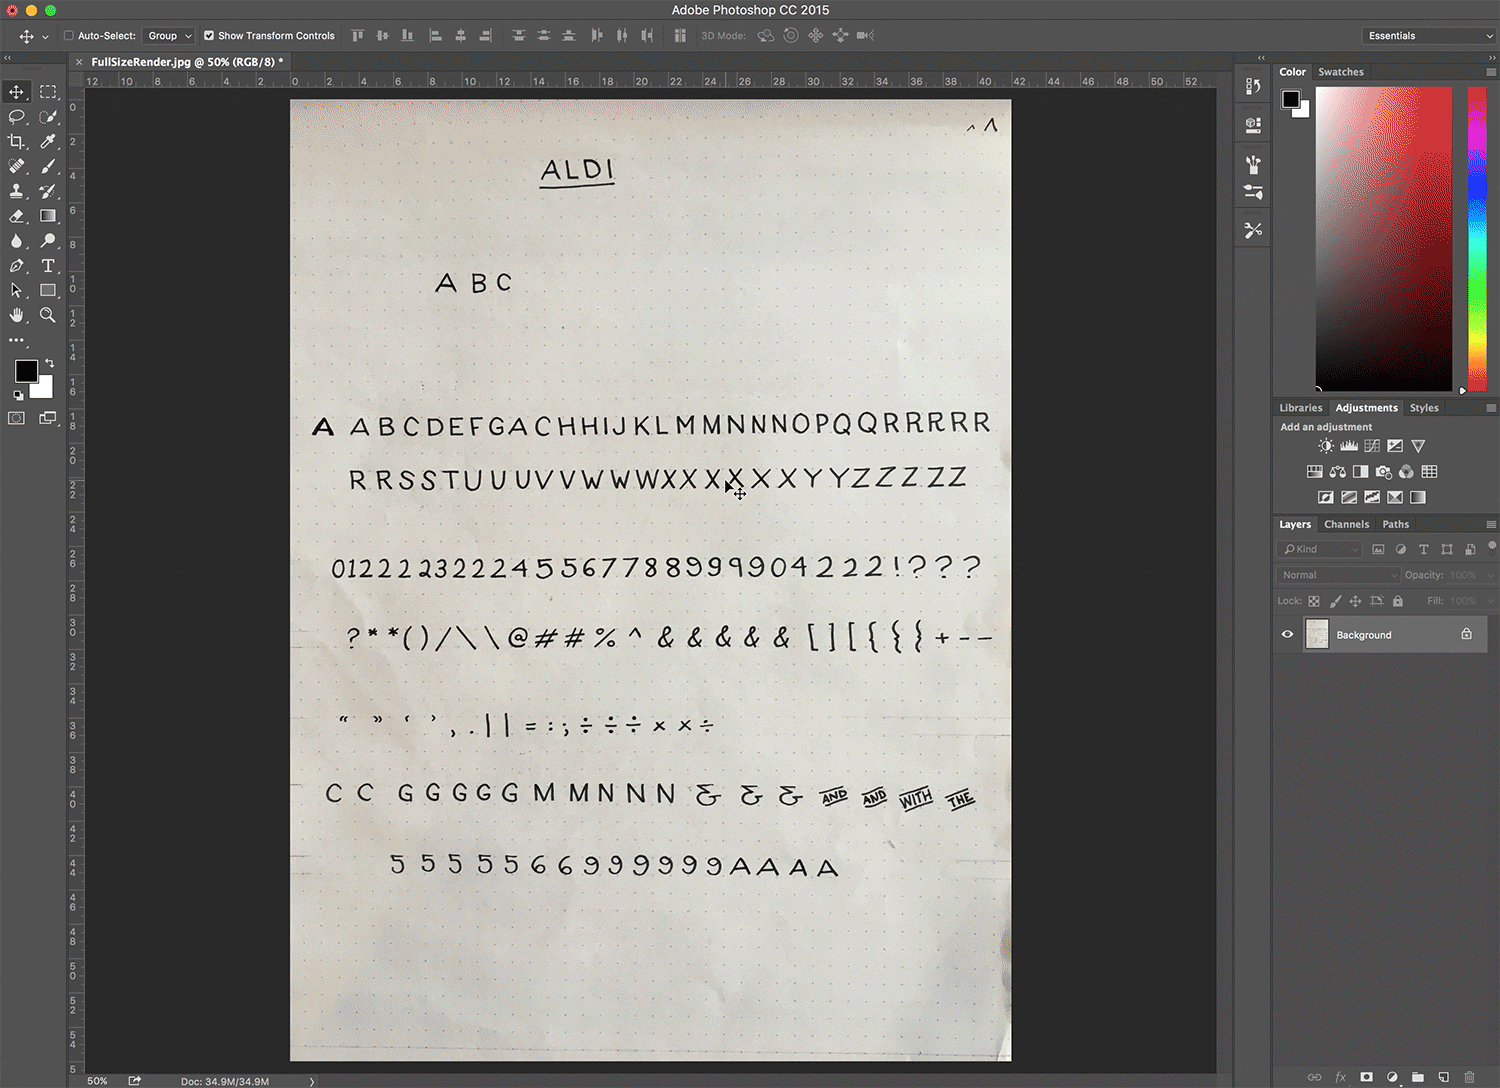The width and height of the screenshot is (1500, 1088).
Task: Toggle filter for type layers
Action: pyautogui.click(x=1424, y=549)
